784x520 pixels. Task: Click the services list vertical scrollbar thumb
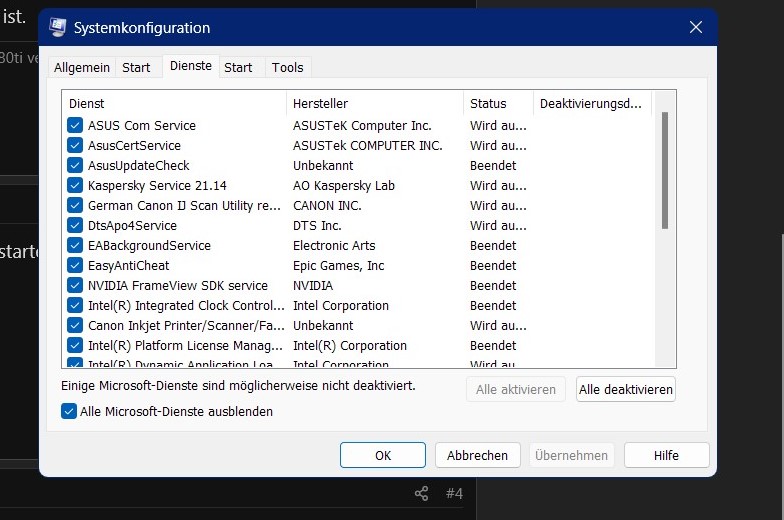tap(664, 170)
